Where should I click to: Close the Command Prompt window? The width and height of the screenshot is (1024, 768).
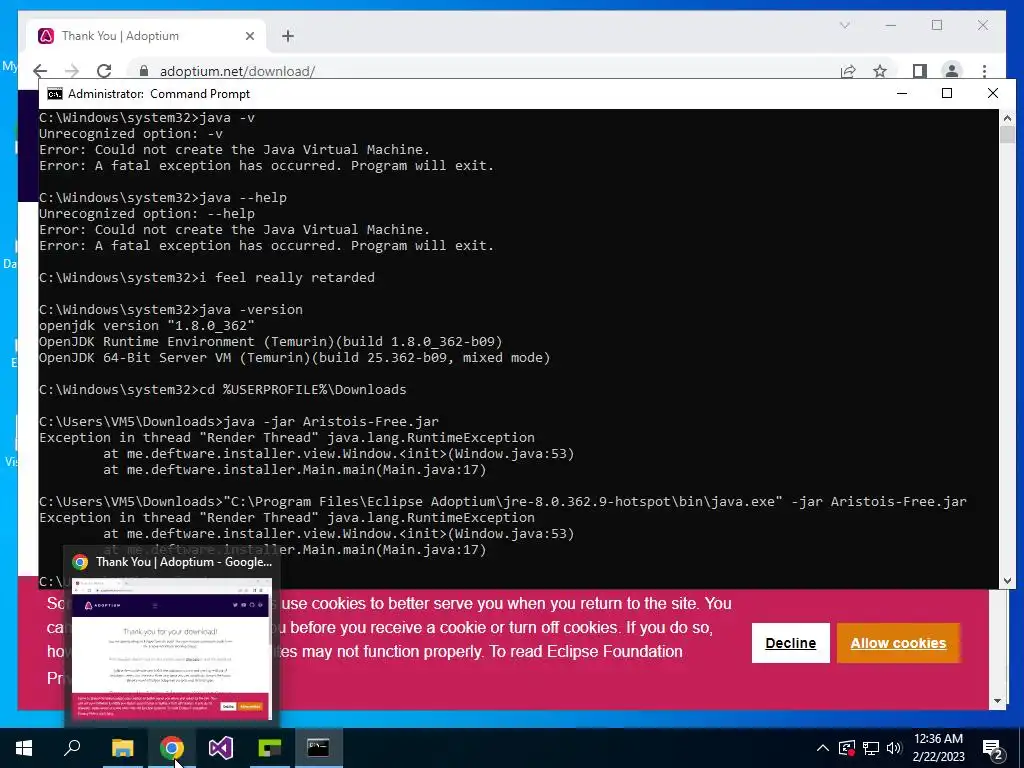(993, 93)
